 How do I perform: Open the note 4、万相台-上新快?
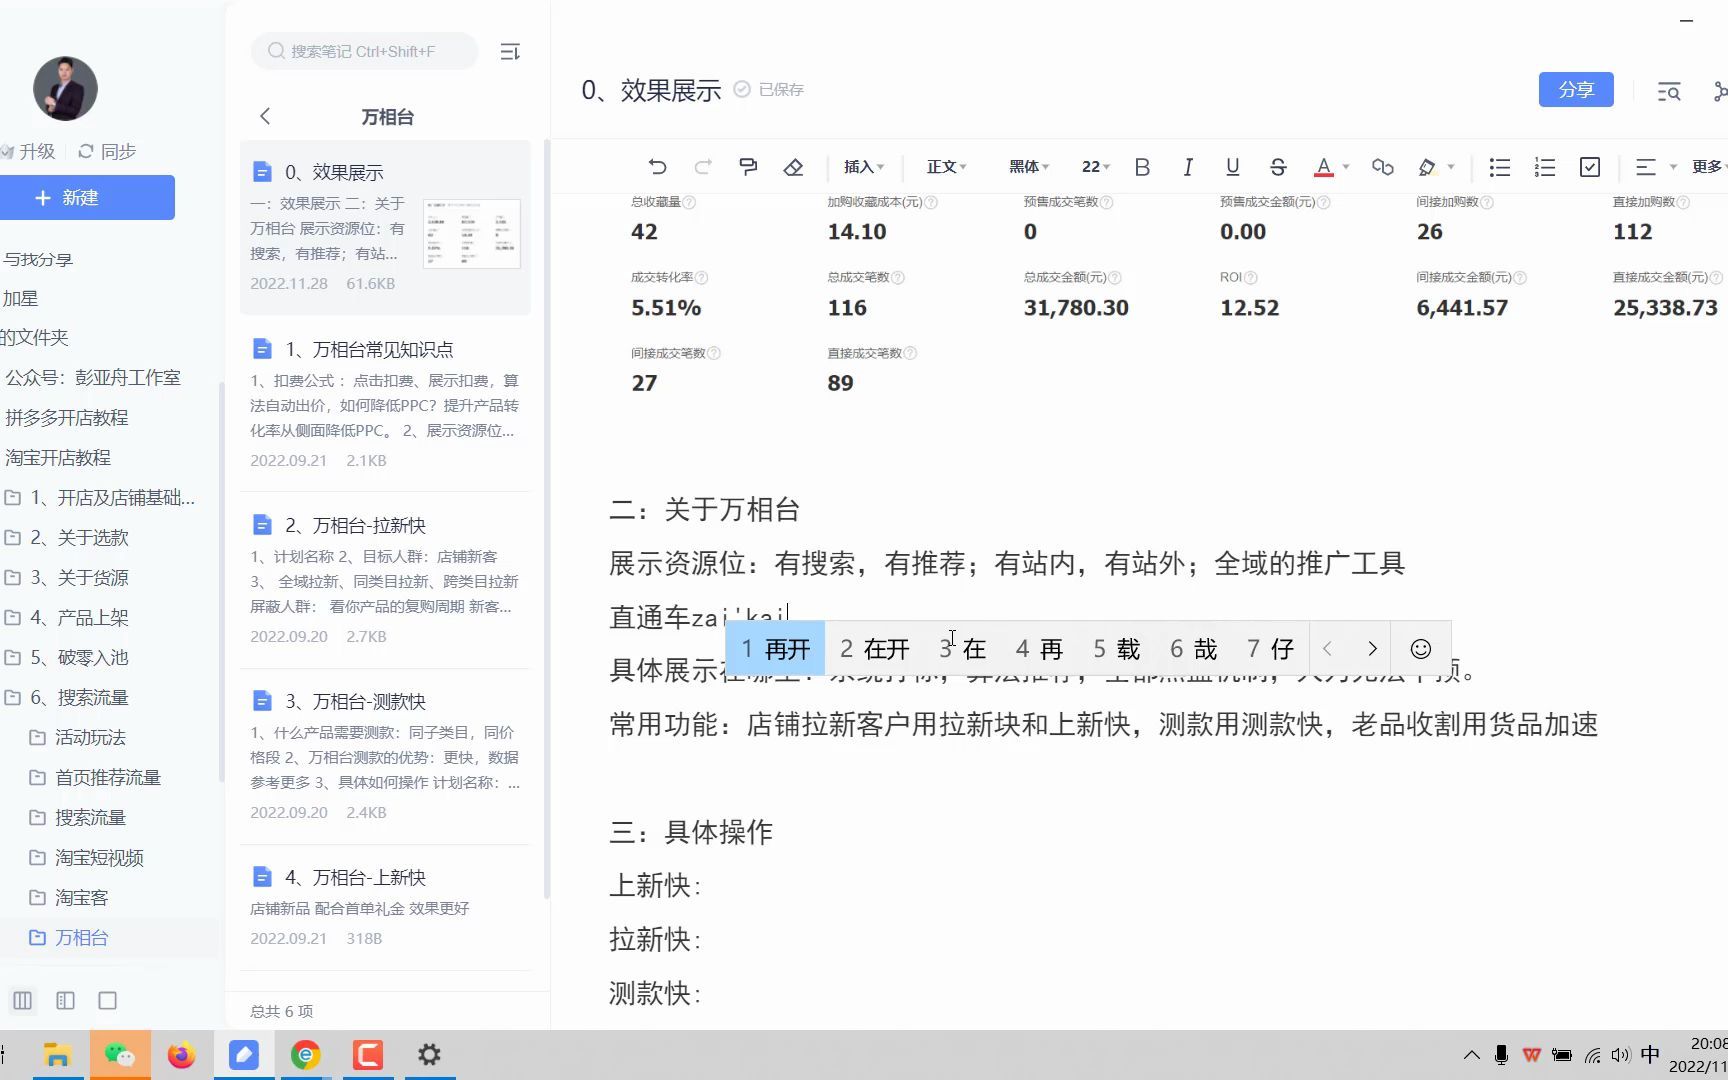tap(385, 907)
